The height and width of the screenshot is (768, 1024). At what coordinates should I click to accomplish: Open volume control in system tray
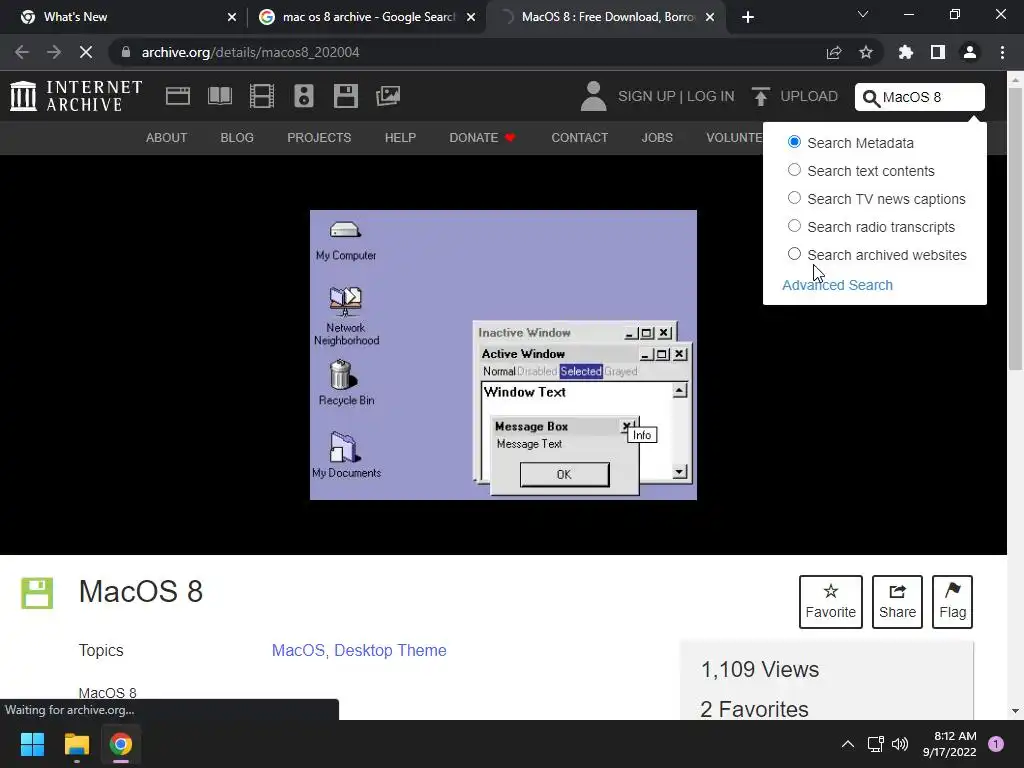(900, 744)
